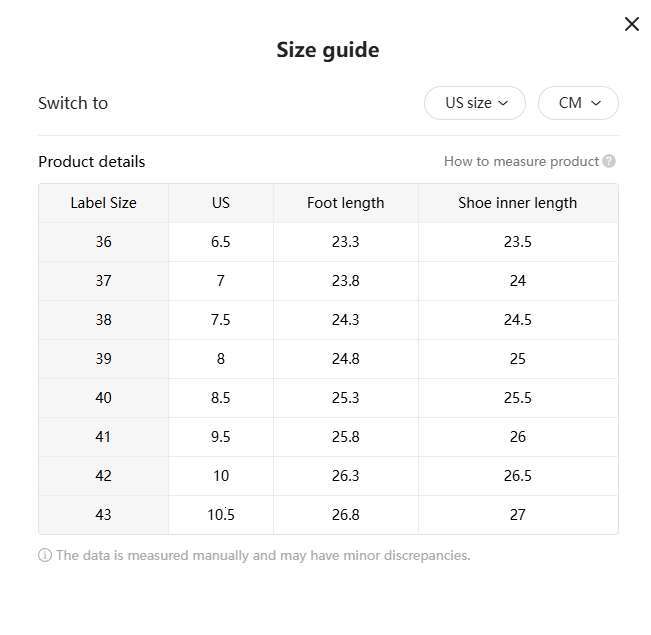Open the CM unit dropdown
Viewport: 651px width, 635px height.
pyautogui.click(x=578, y=103)
